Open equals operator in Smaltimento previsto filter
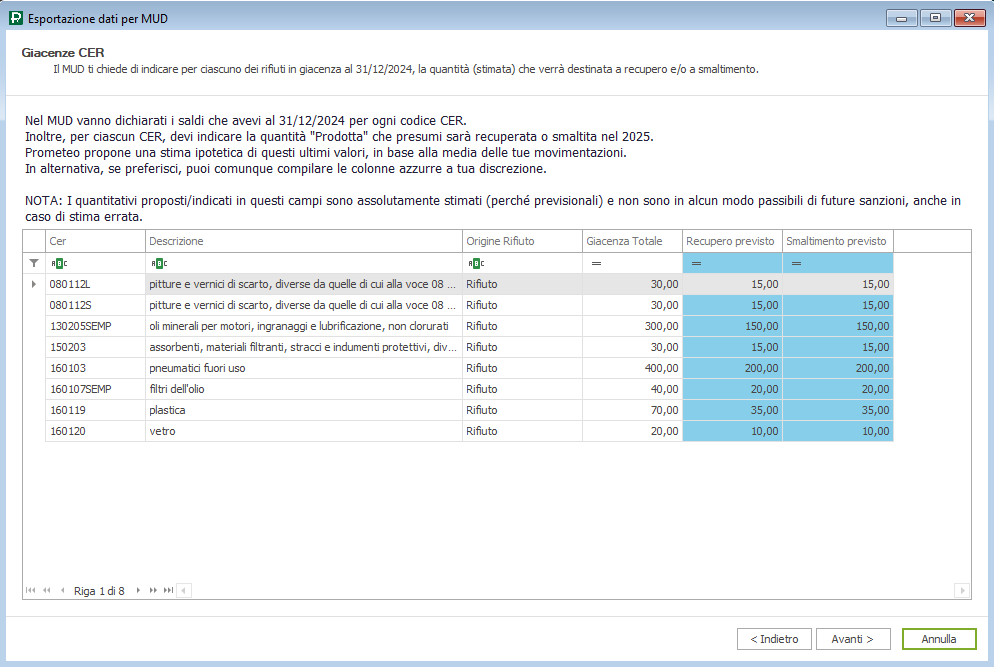The height and width of the screenshot is (667, 994). click(x=796, y=263)
